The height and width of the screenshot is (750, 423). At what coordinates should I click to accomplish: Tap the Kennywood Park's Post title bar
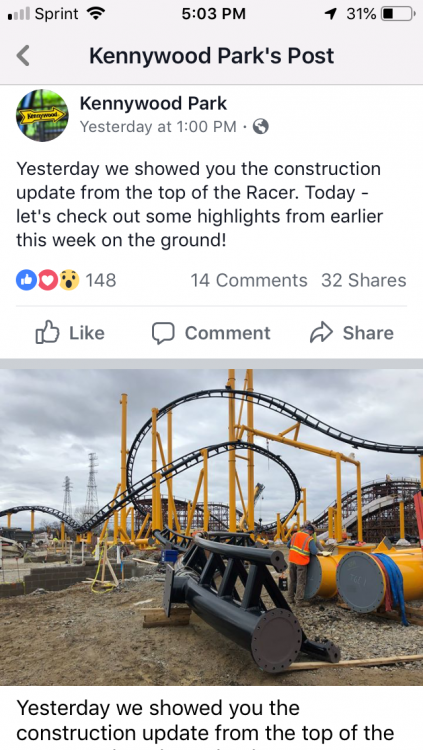212,56
